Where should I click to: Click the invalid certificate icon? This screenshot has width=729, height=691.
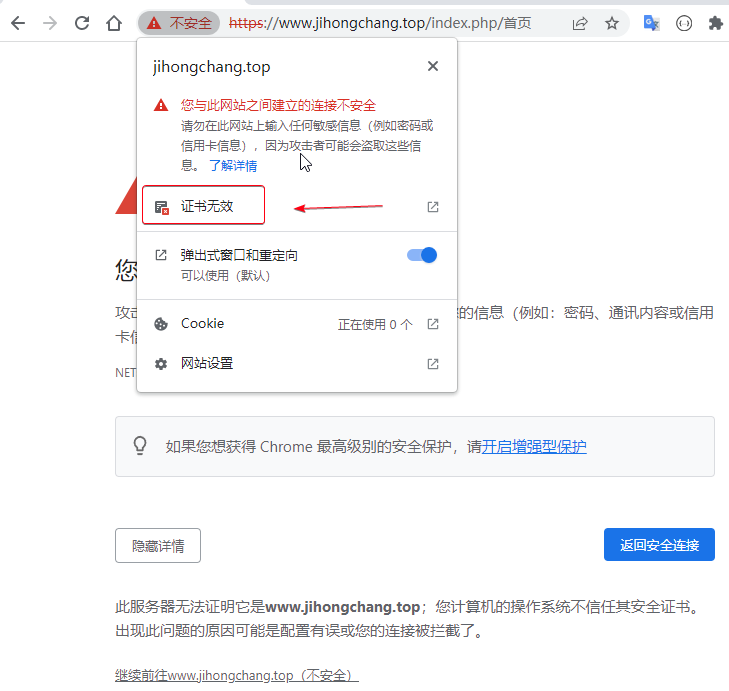click(x=161, y=207)
